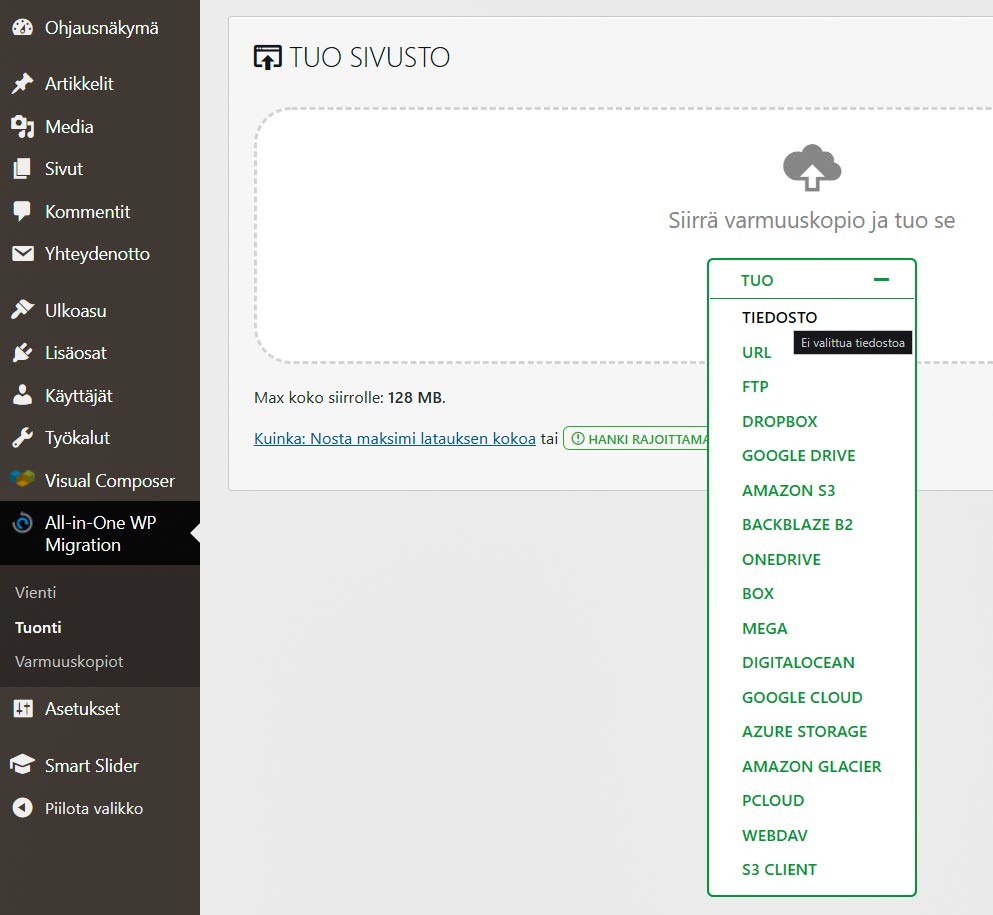Open Varmuuskopiot submenu page
This screenshot has height=915, width=993.
69,662
